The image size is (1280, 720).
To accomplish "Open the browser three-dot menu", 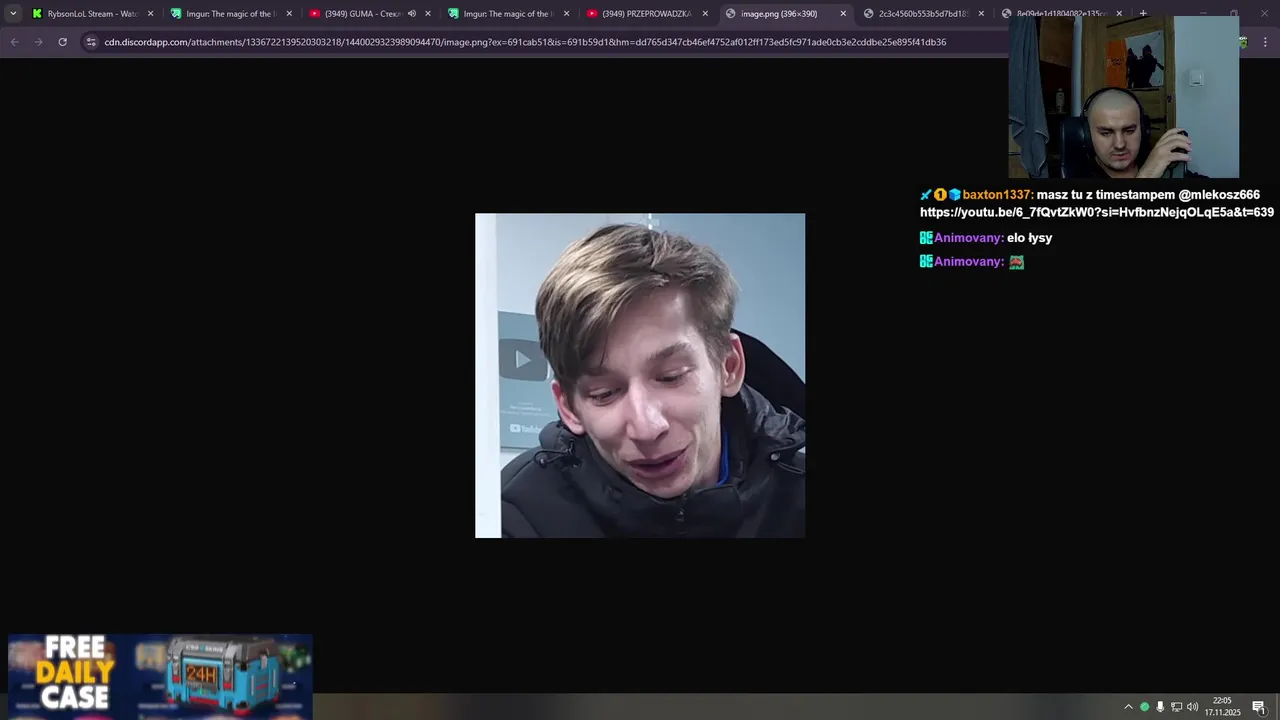I will click(x=1265, y=42).
